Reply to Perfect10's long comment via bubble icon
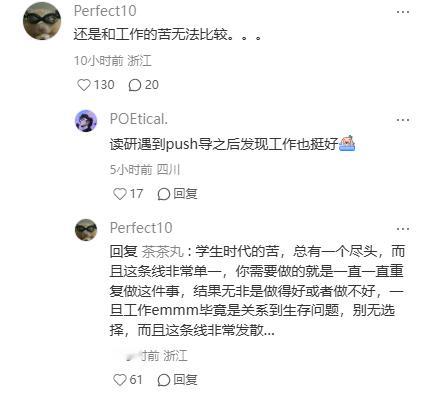433x400 pixels. click(x=164, y=380)
